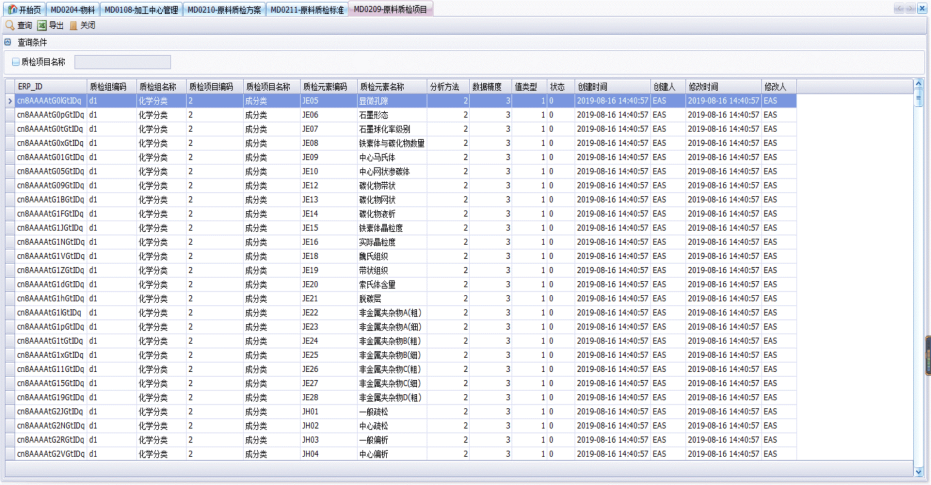
Task: Select cell JE13 element code
Action: pos(329,200)
